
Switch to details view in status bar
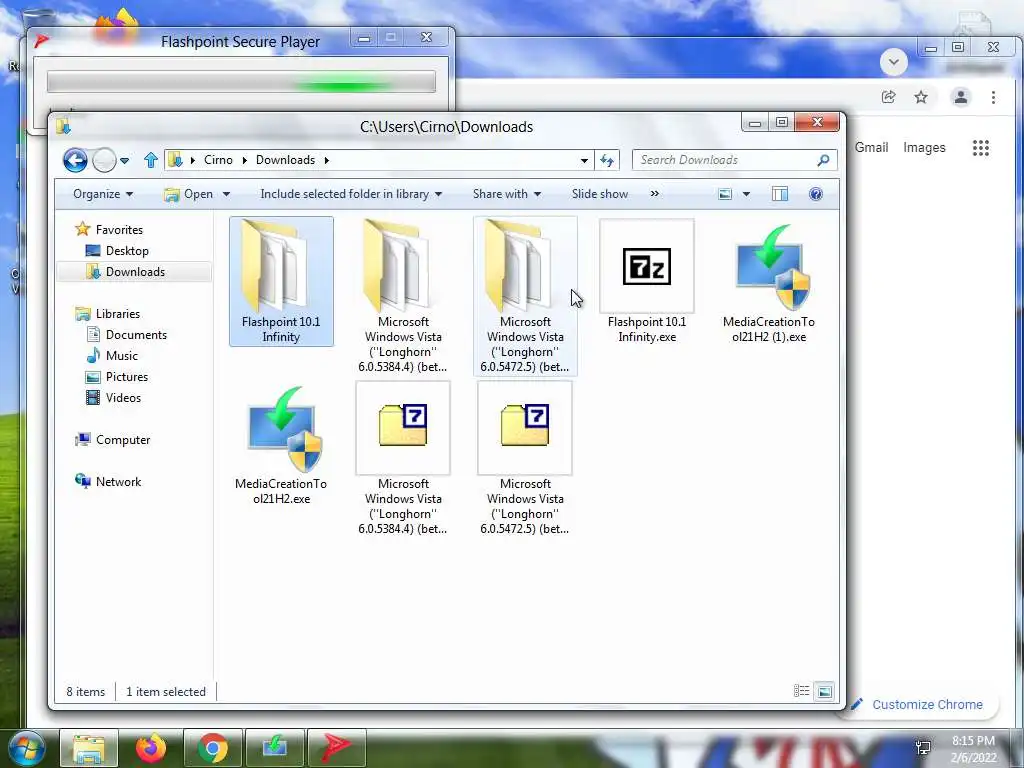coord(802,691)
